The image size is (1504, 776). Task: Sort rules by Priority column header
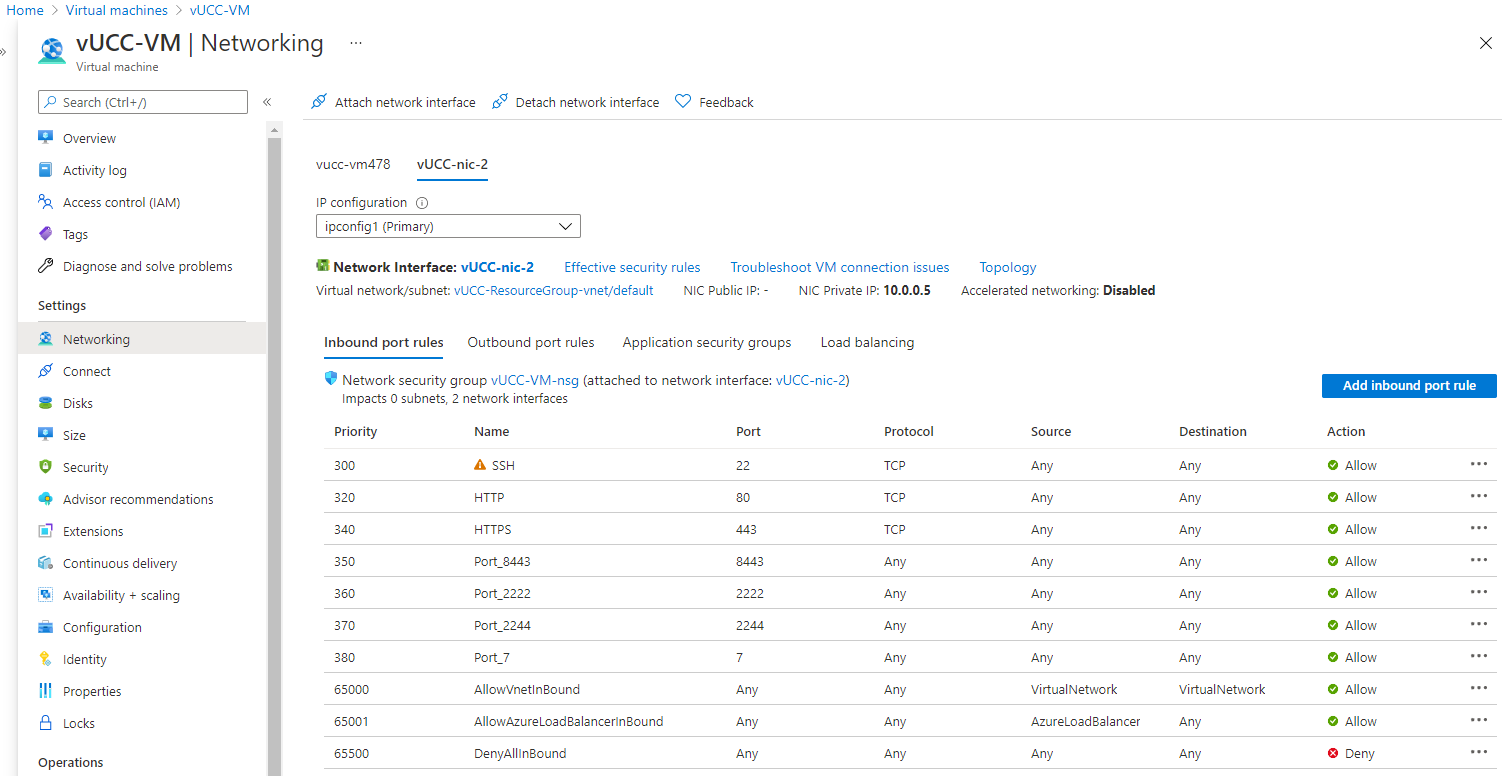356,432
